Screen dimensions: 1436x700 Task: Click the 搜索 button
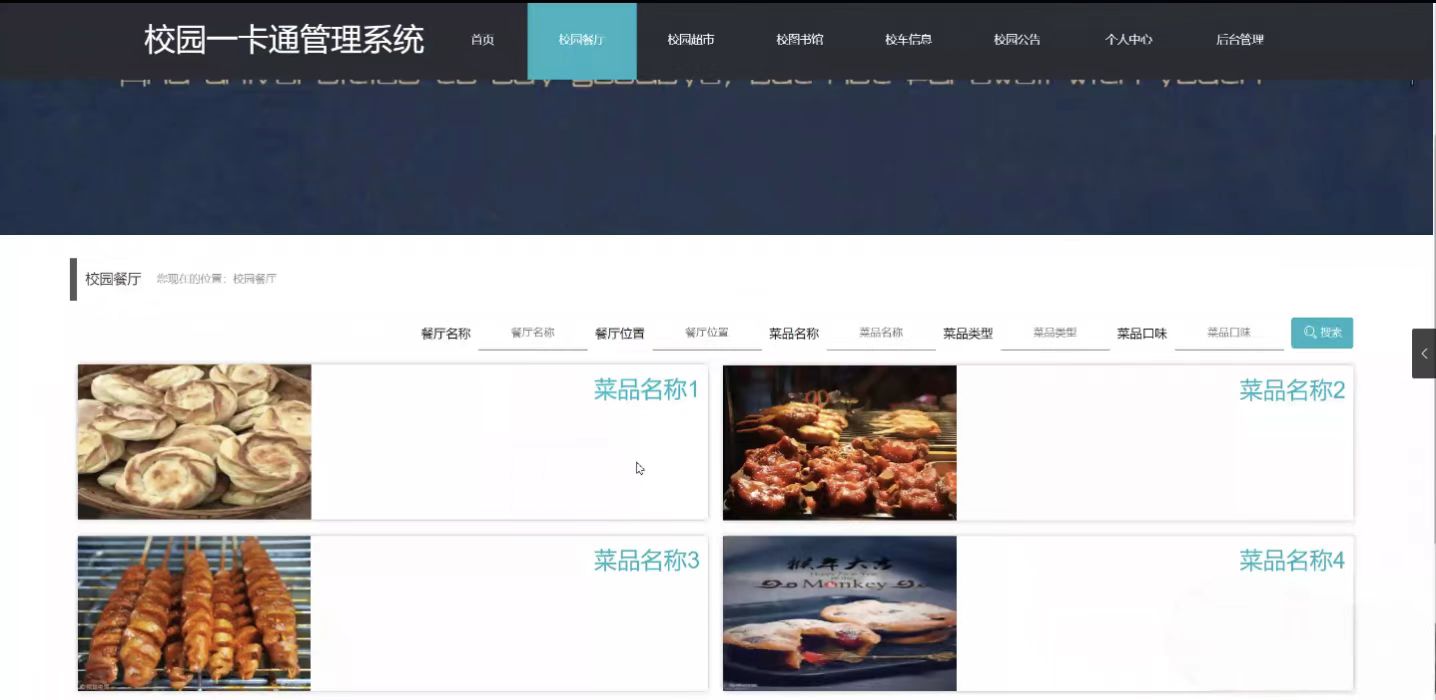[1322, 333]
